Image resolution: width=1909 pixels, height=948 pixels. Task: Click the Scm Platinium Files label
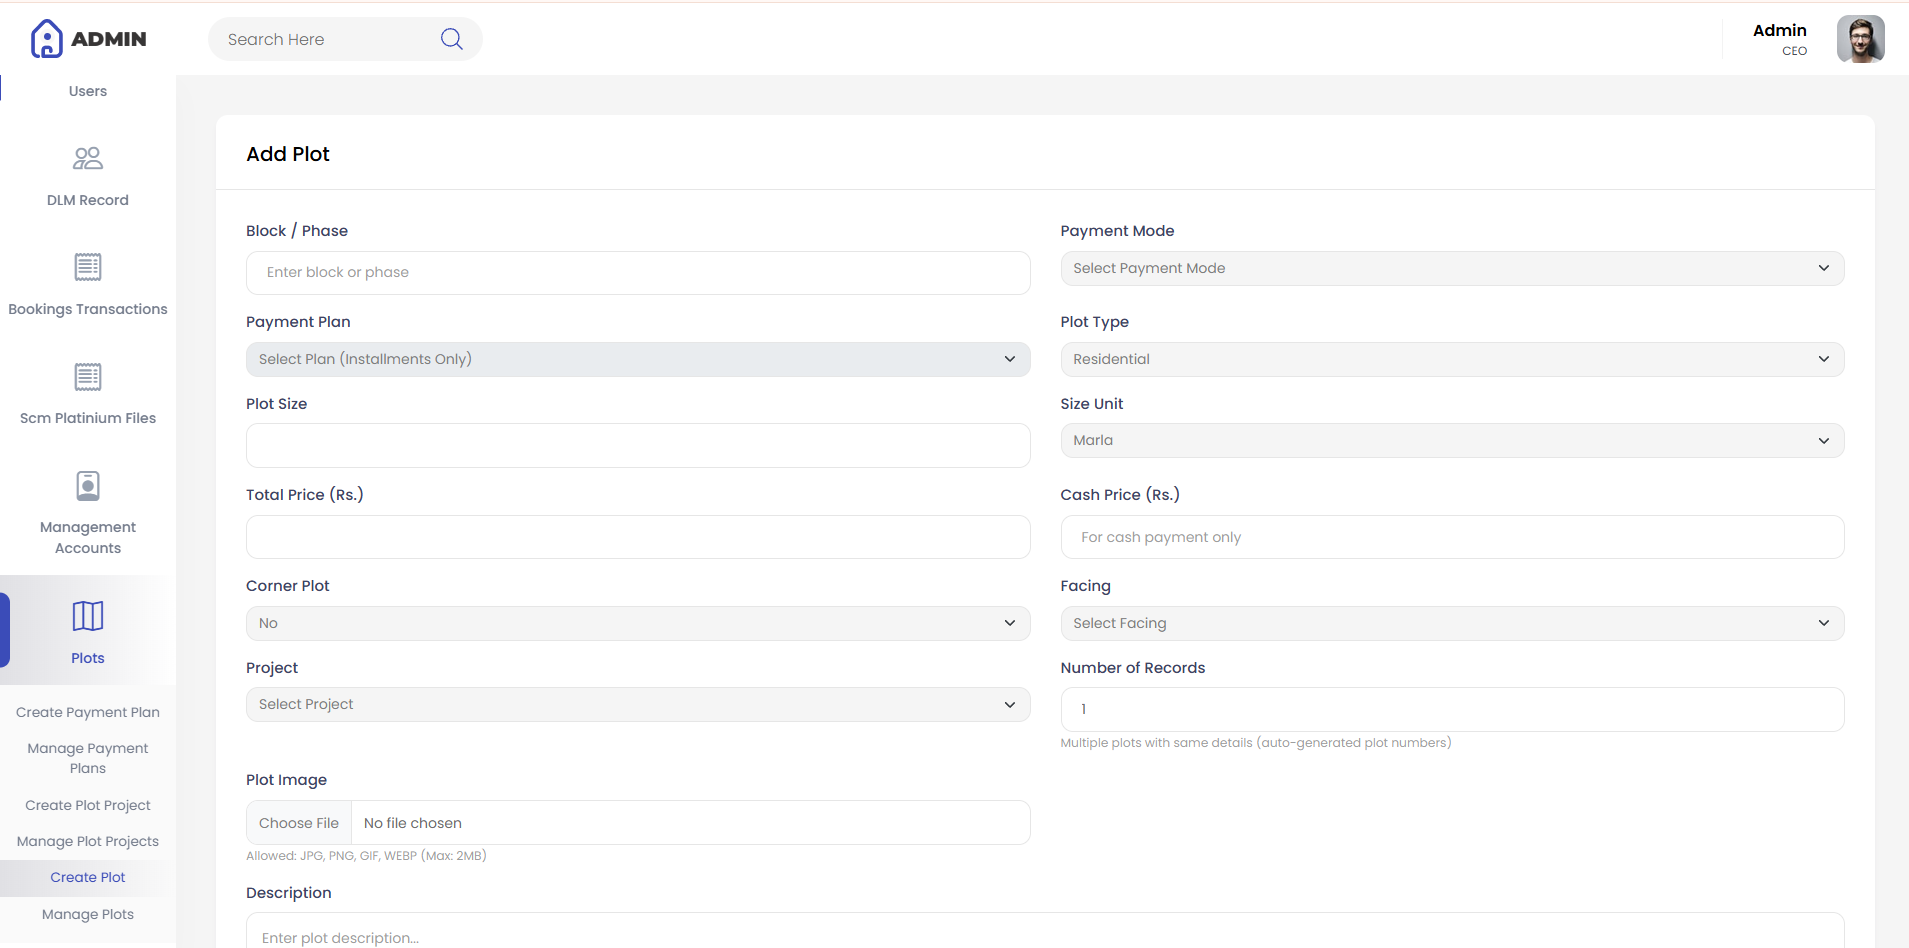88,418
